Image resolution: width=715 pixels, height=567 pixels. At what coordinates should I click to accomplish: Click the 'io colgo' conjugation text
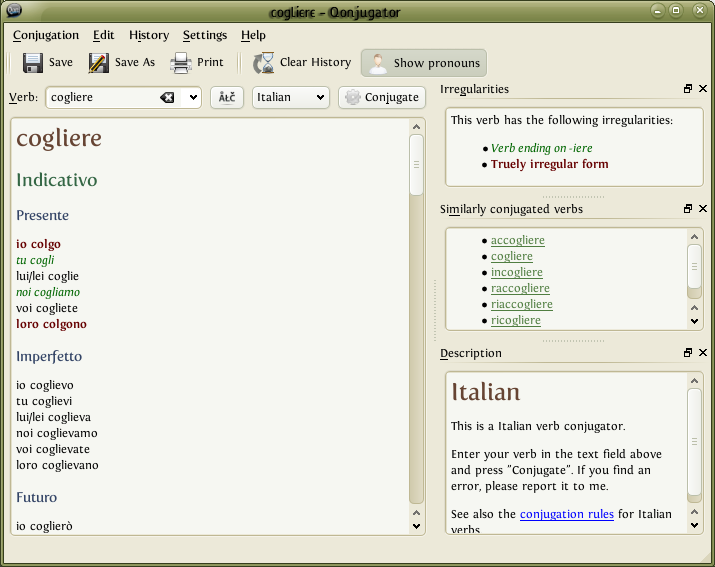tap(38, 244)
